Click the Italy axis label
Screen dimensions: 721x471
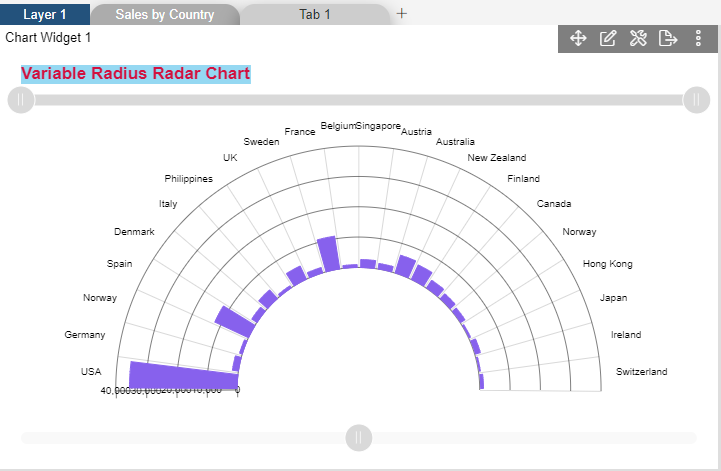point(168,204)
